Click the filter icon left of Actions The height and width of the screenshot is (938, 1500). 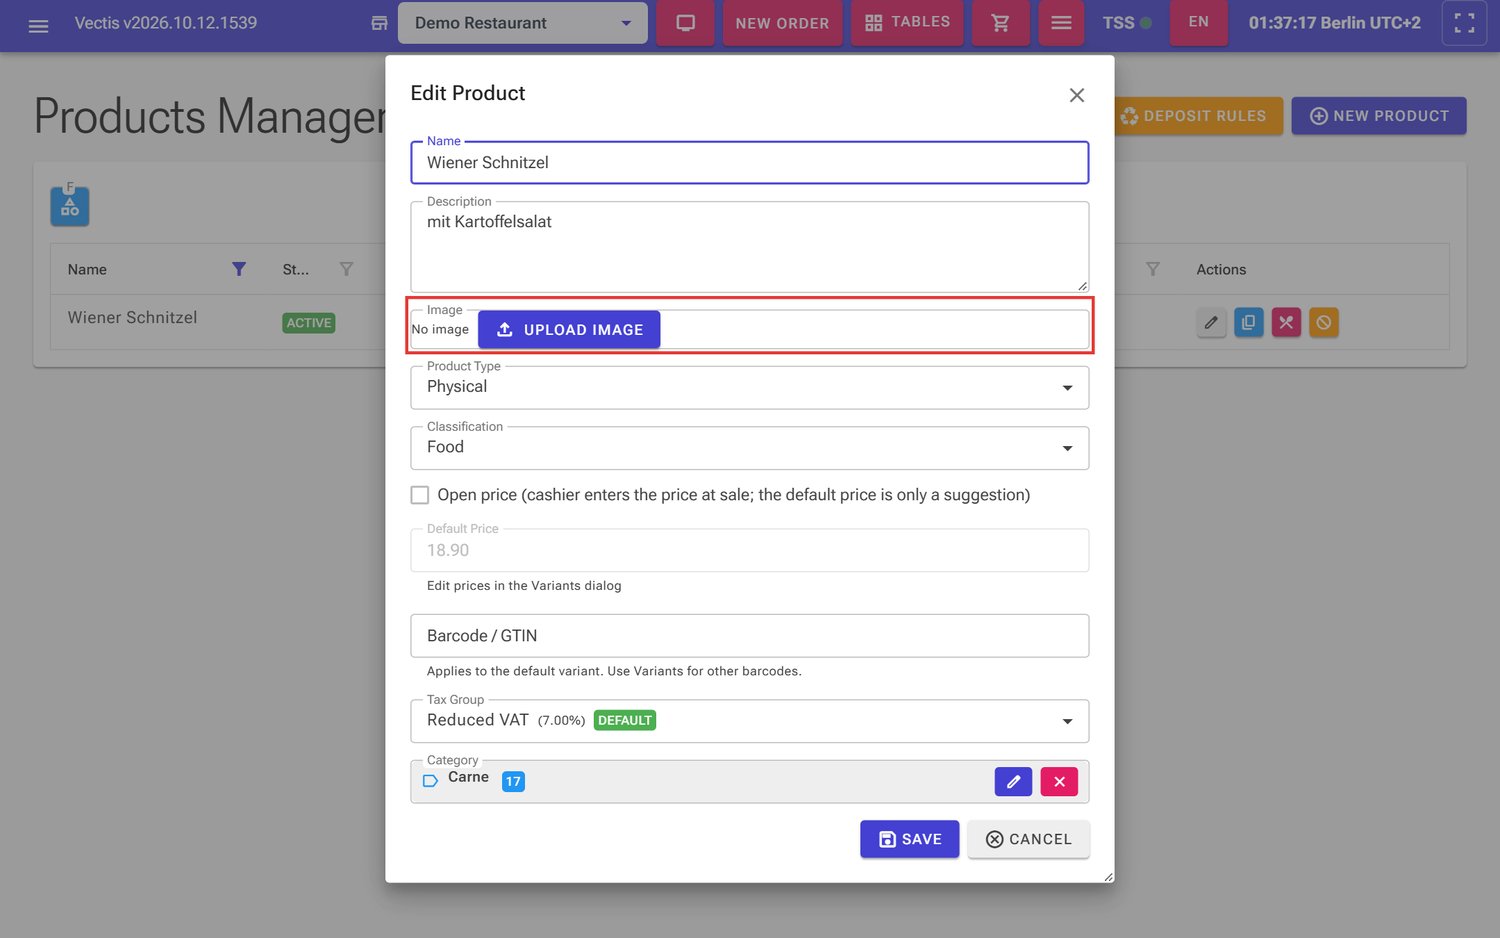click(x=1153, y=269)
